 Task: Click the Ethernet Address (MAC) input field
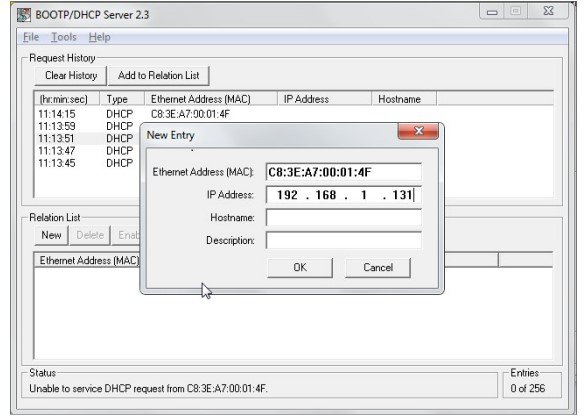tap(343, 172)
